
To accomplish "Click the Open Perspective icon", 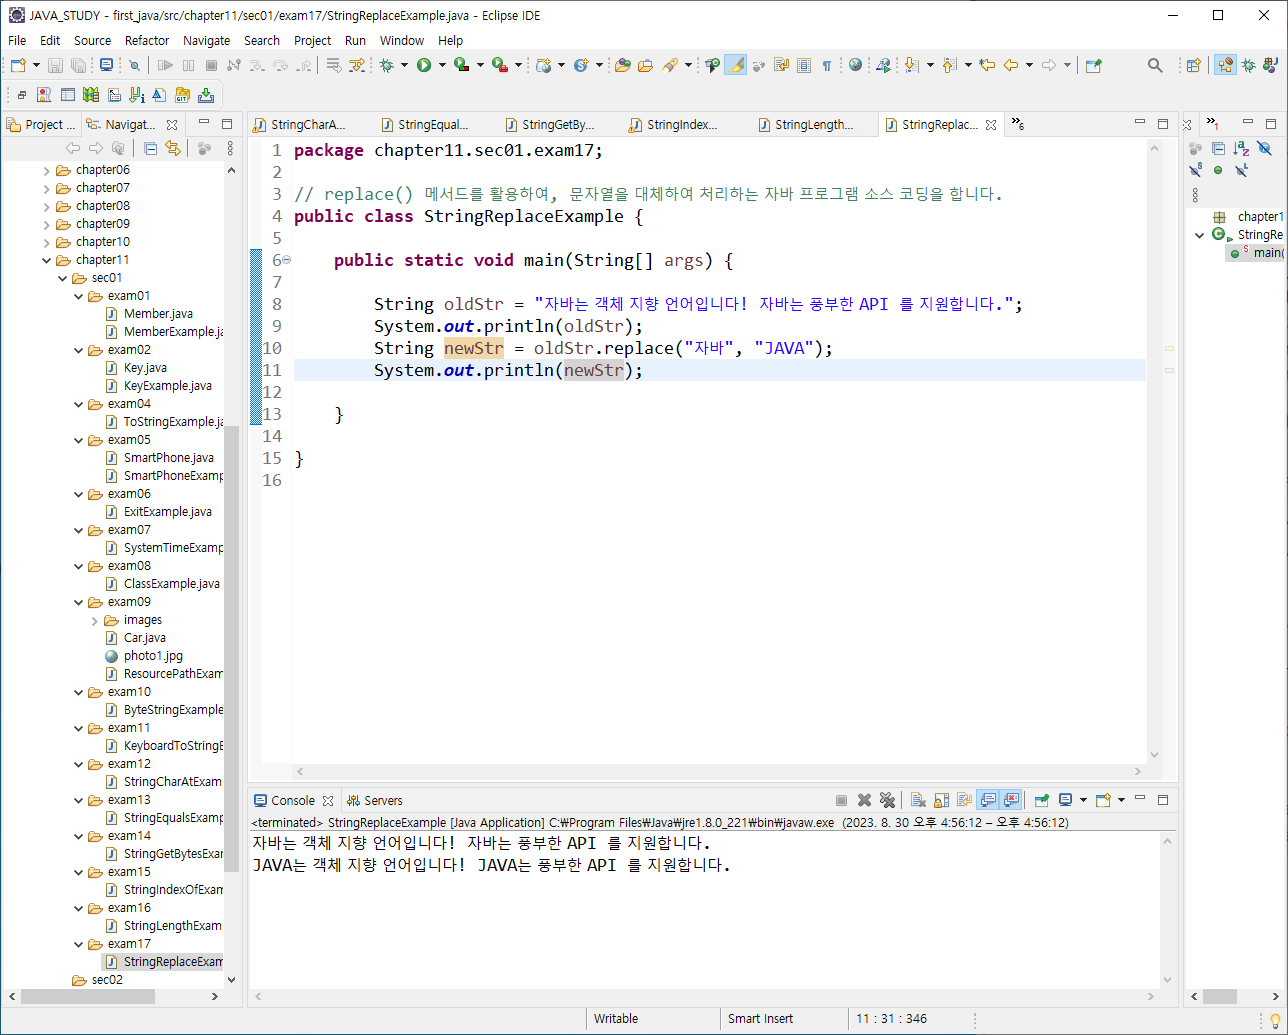I will (x=1193, y=65).
